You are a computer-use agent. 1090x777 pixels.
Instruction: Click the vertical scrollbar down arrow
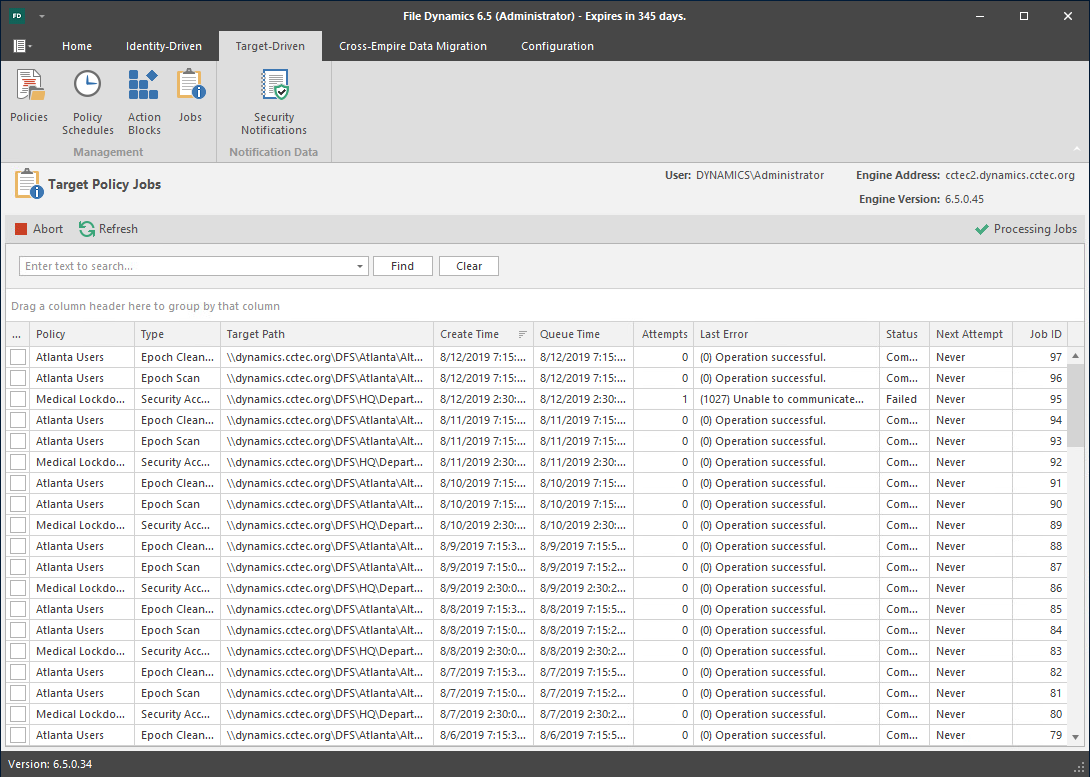coord(1076,737)
